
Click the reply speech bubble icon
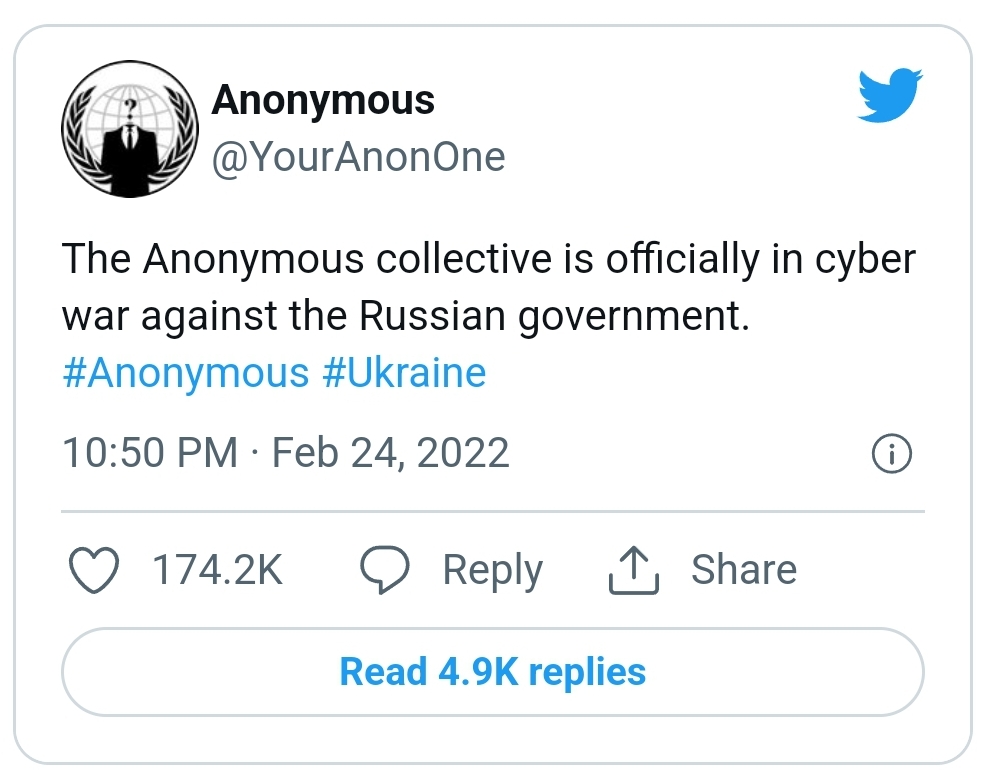coord(384,571)
